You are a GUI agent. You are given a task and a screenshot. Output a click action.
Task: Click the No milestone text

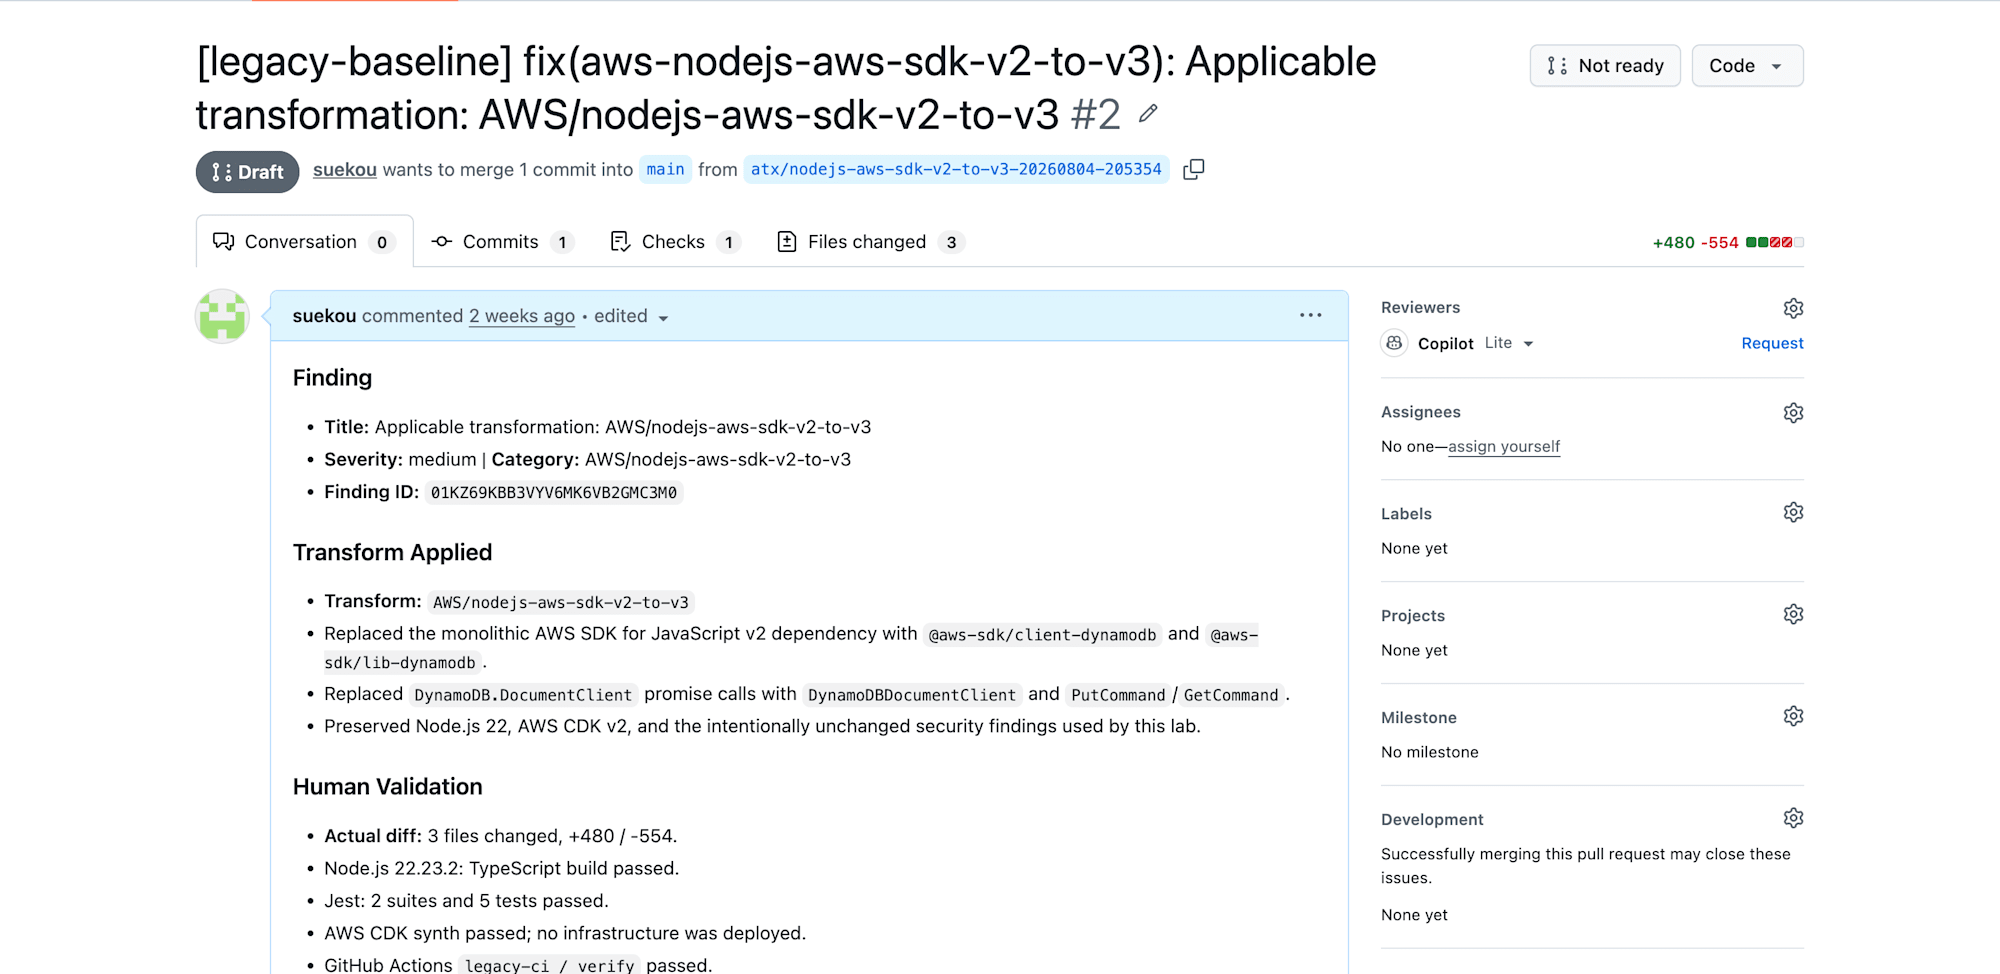(1430, 752)
